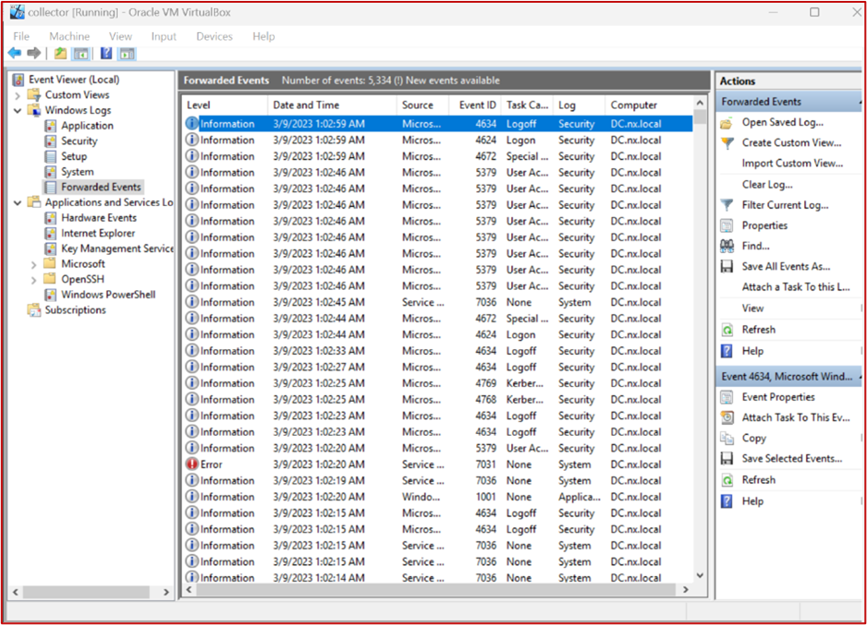The width and height of the screenshot is (867, 625).
Task: Click the Find binoculars action
Action: [x=755, y=246]
